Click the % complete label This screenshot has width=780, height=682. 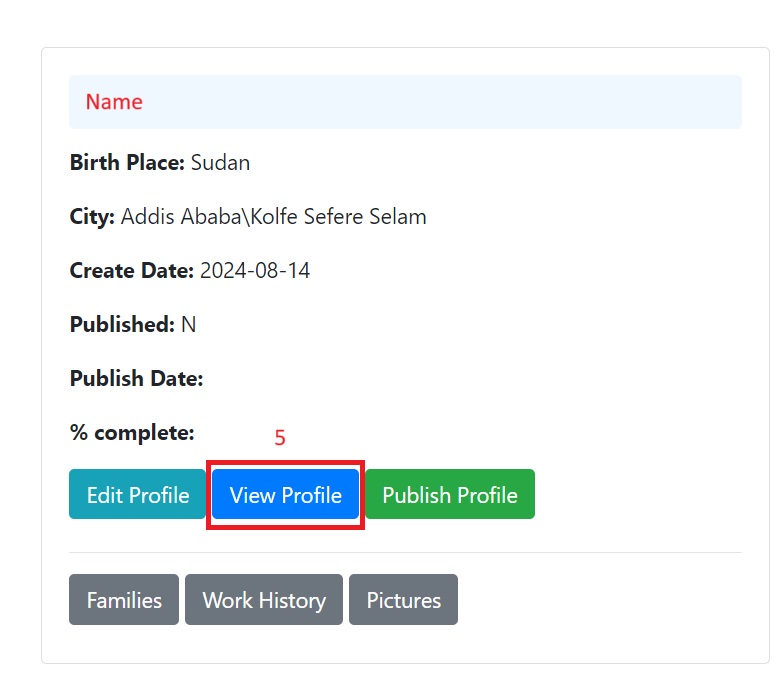(131, 433)
